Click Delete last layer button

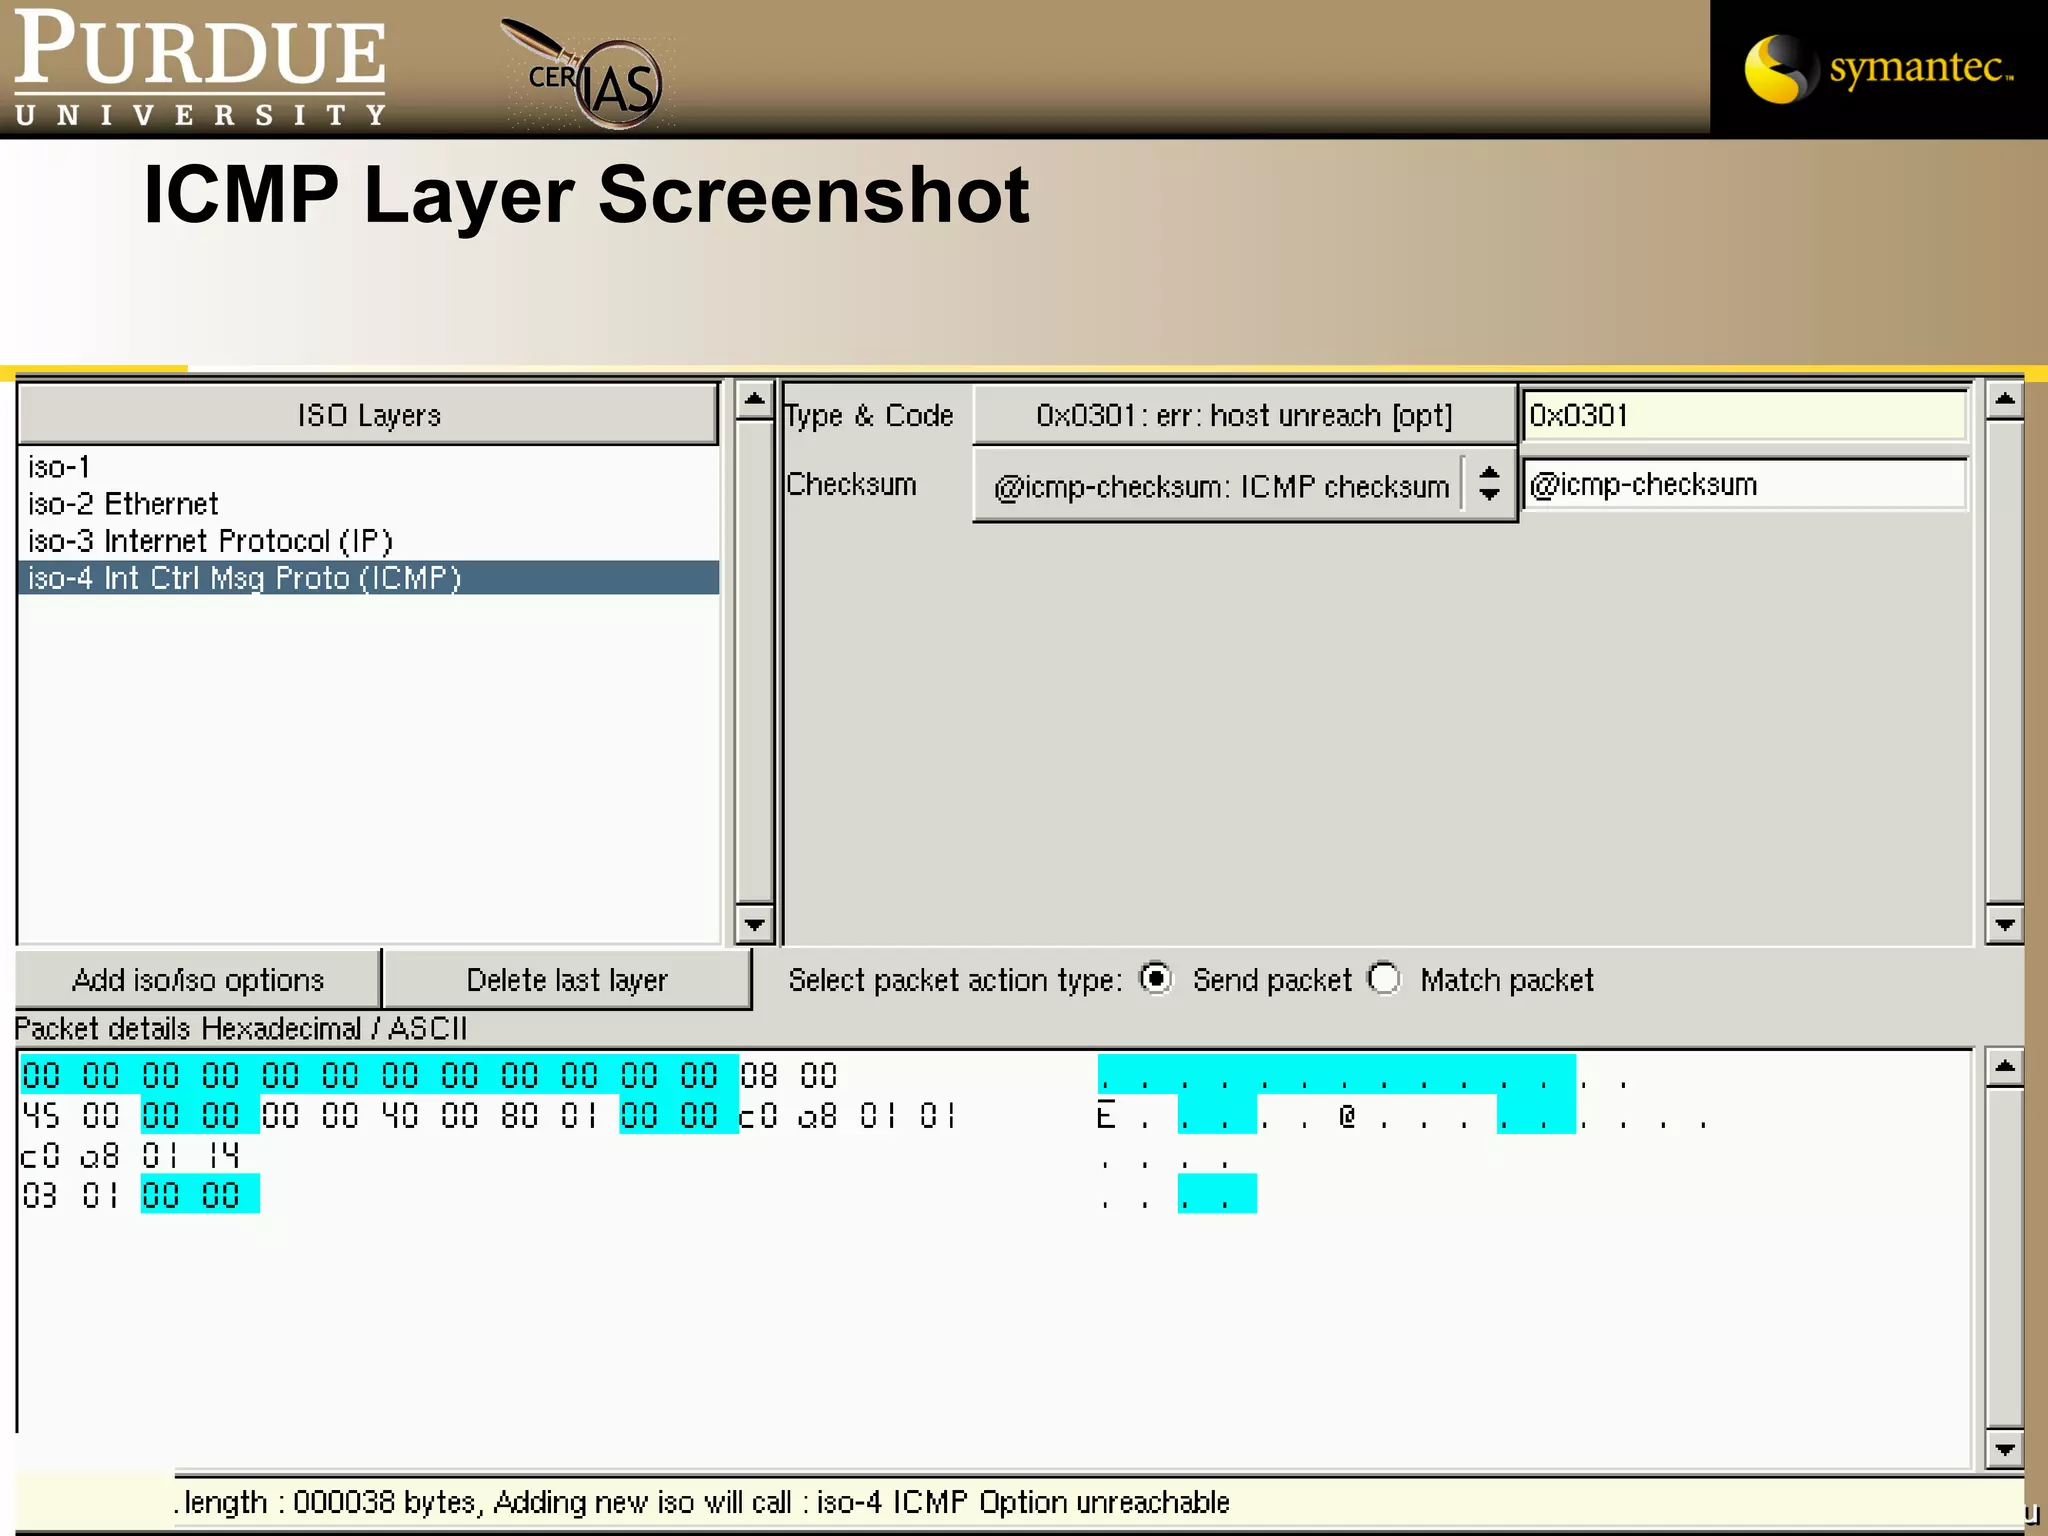point(567,980)
